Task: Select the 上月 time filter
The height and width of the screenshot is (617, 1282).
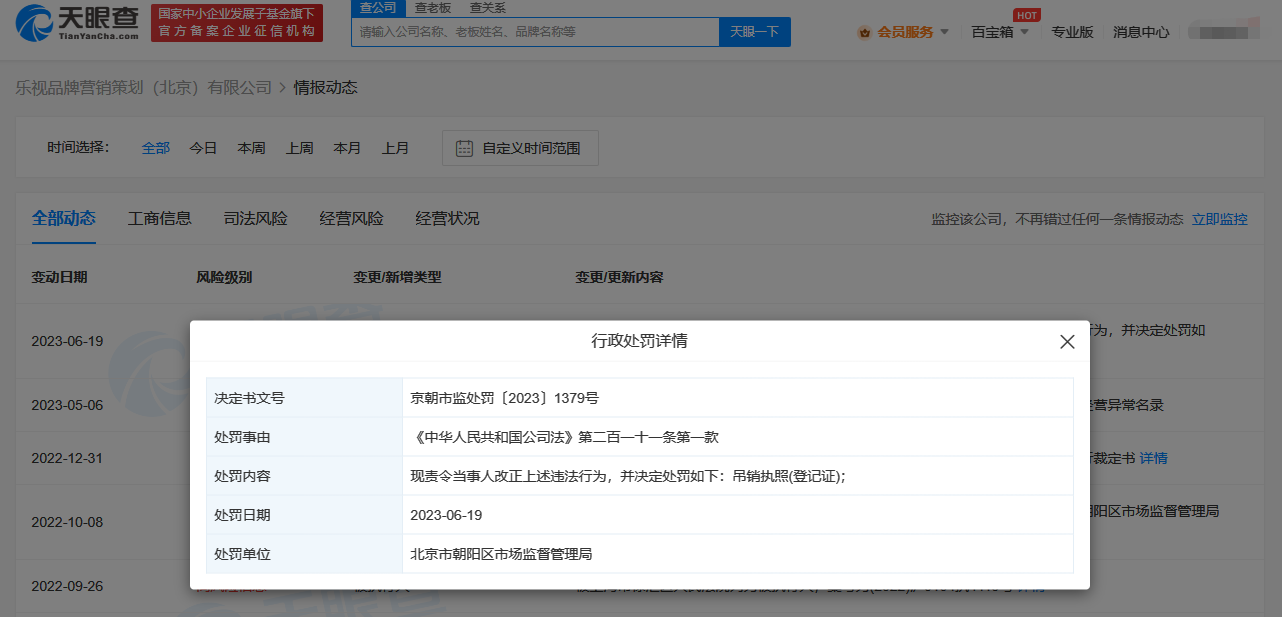Action: pyautogui.click(x=396, y=148)
